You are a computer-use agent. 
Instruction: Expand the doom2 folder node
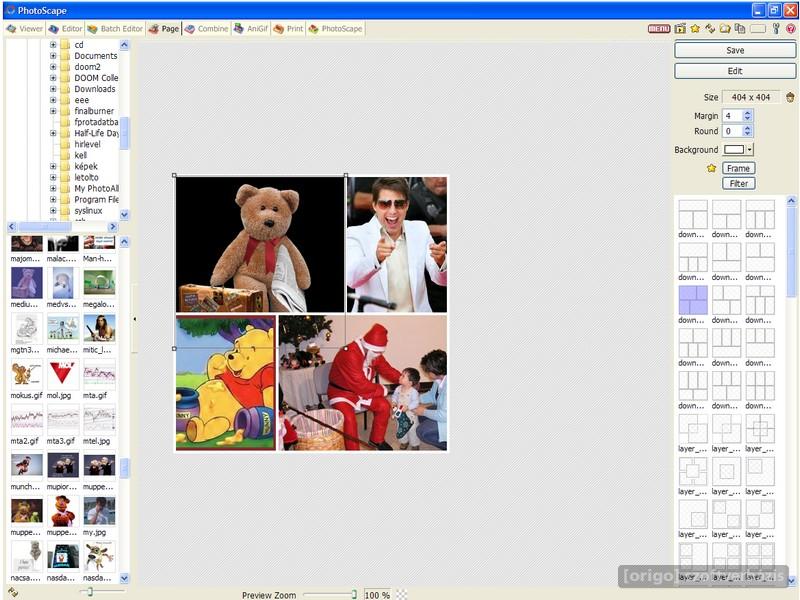tap(53, 67)
